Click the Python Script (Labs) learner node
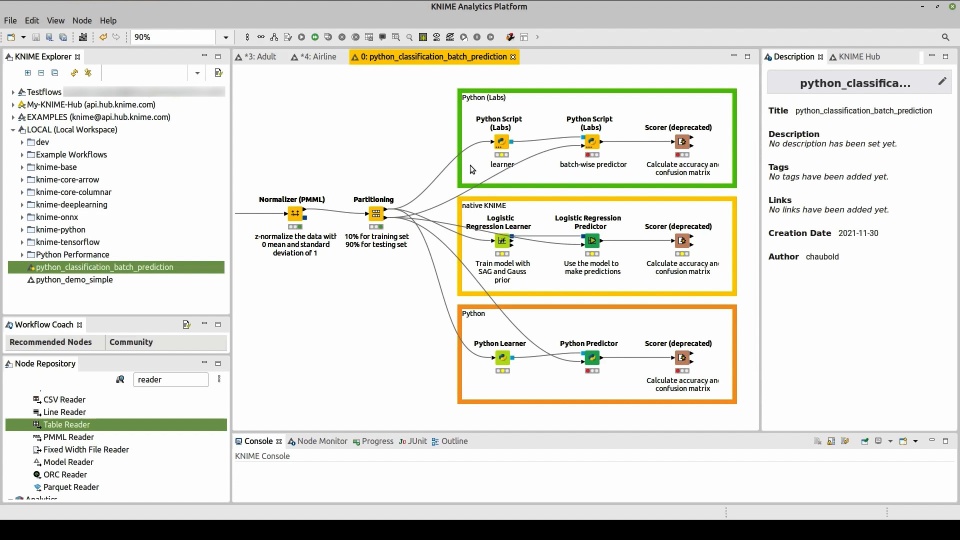This screenshot has height=540, width=960. click(501, 142)
